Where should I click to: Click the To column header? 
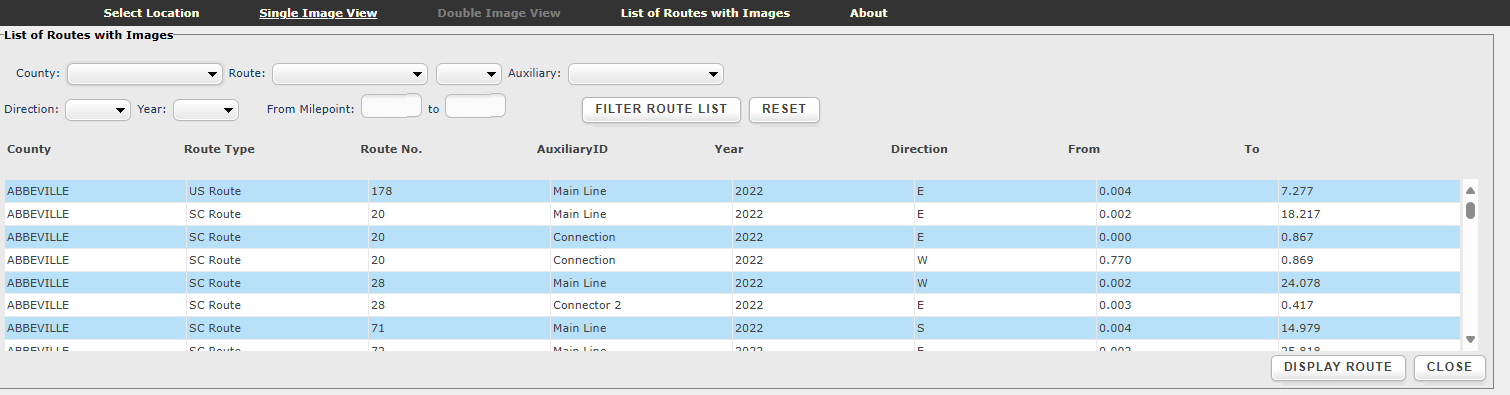1252,149
